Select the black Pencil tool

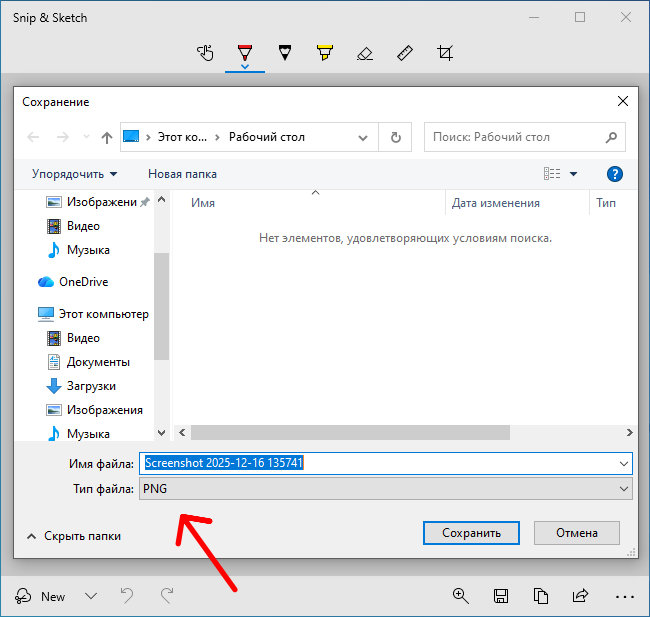285,53
